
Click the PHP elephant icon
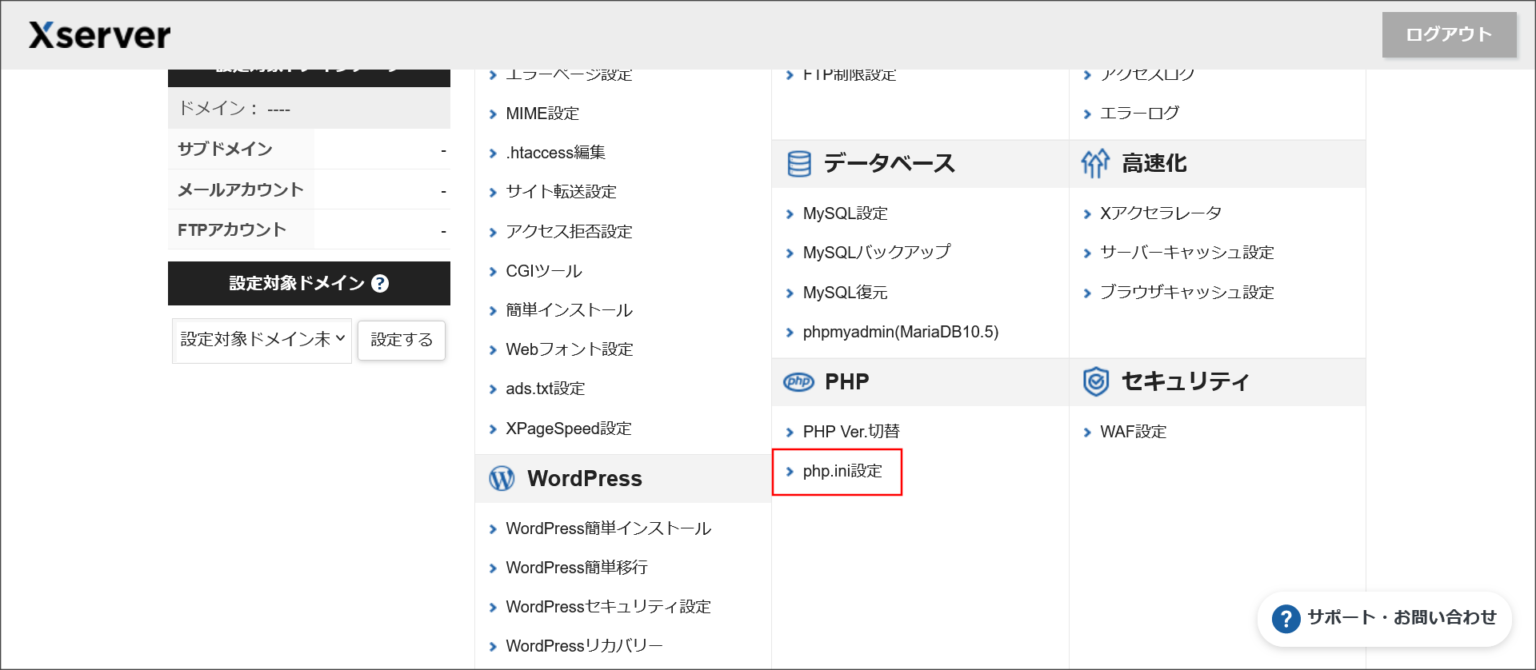[797, 381]
